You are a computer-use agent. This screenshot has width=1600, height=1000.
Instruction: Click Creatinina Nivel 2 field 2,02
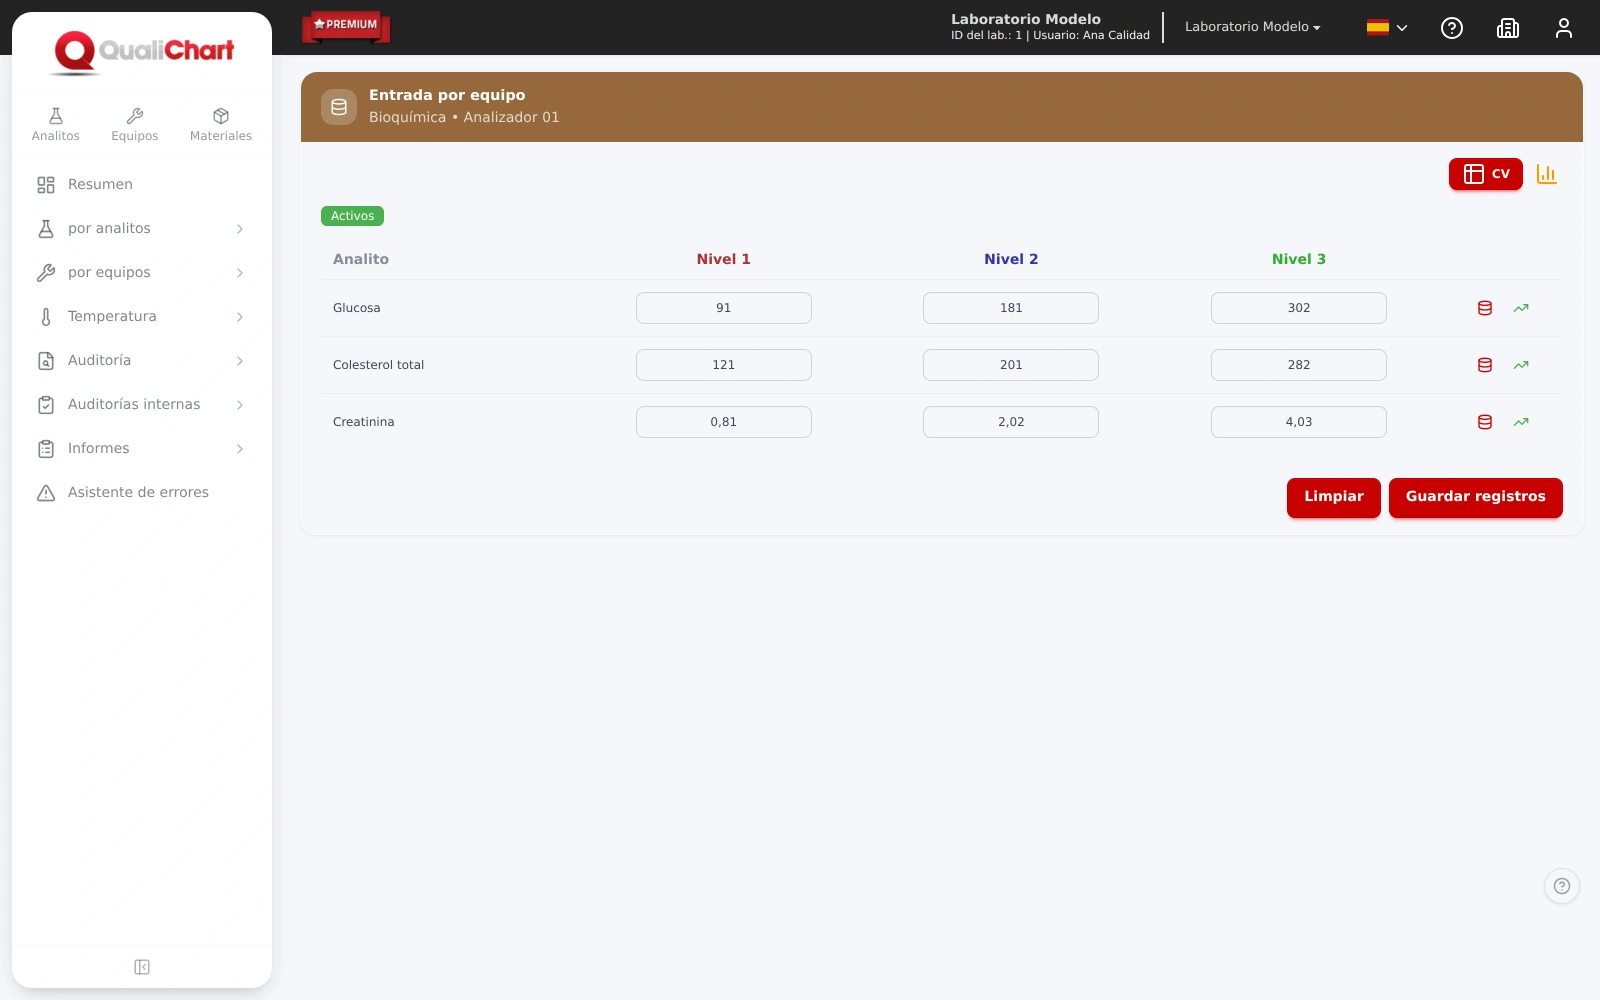tap(1011, 422)
